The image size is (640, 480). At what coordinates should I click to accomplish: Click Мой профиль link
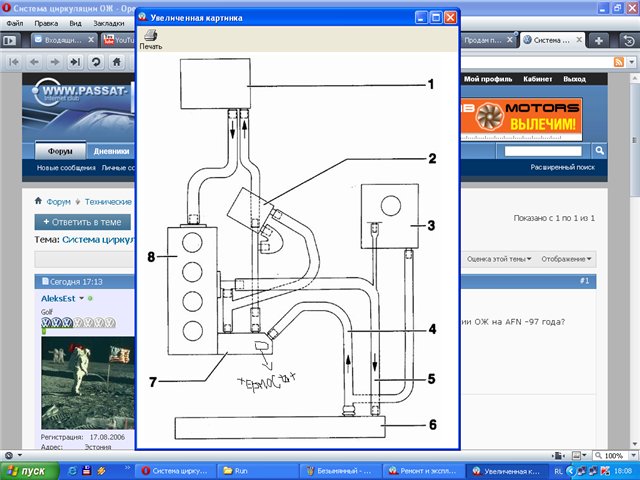pyautogui.click(x=488, y=79)
